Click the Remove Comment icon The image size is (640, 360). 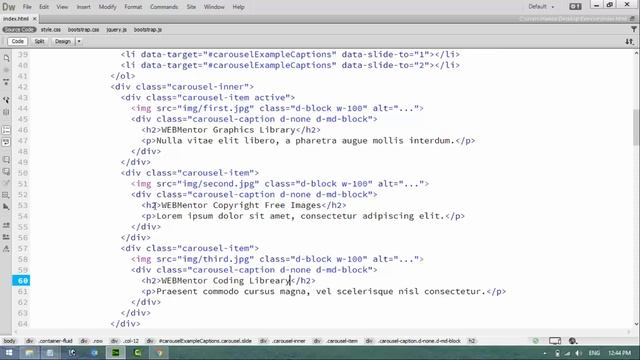coord(6,171)
